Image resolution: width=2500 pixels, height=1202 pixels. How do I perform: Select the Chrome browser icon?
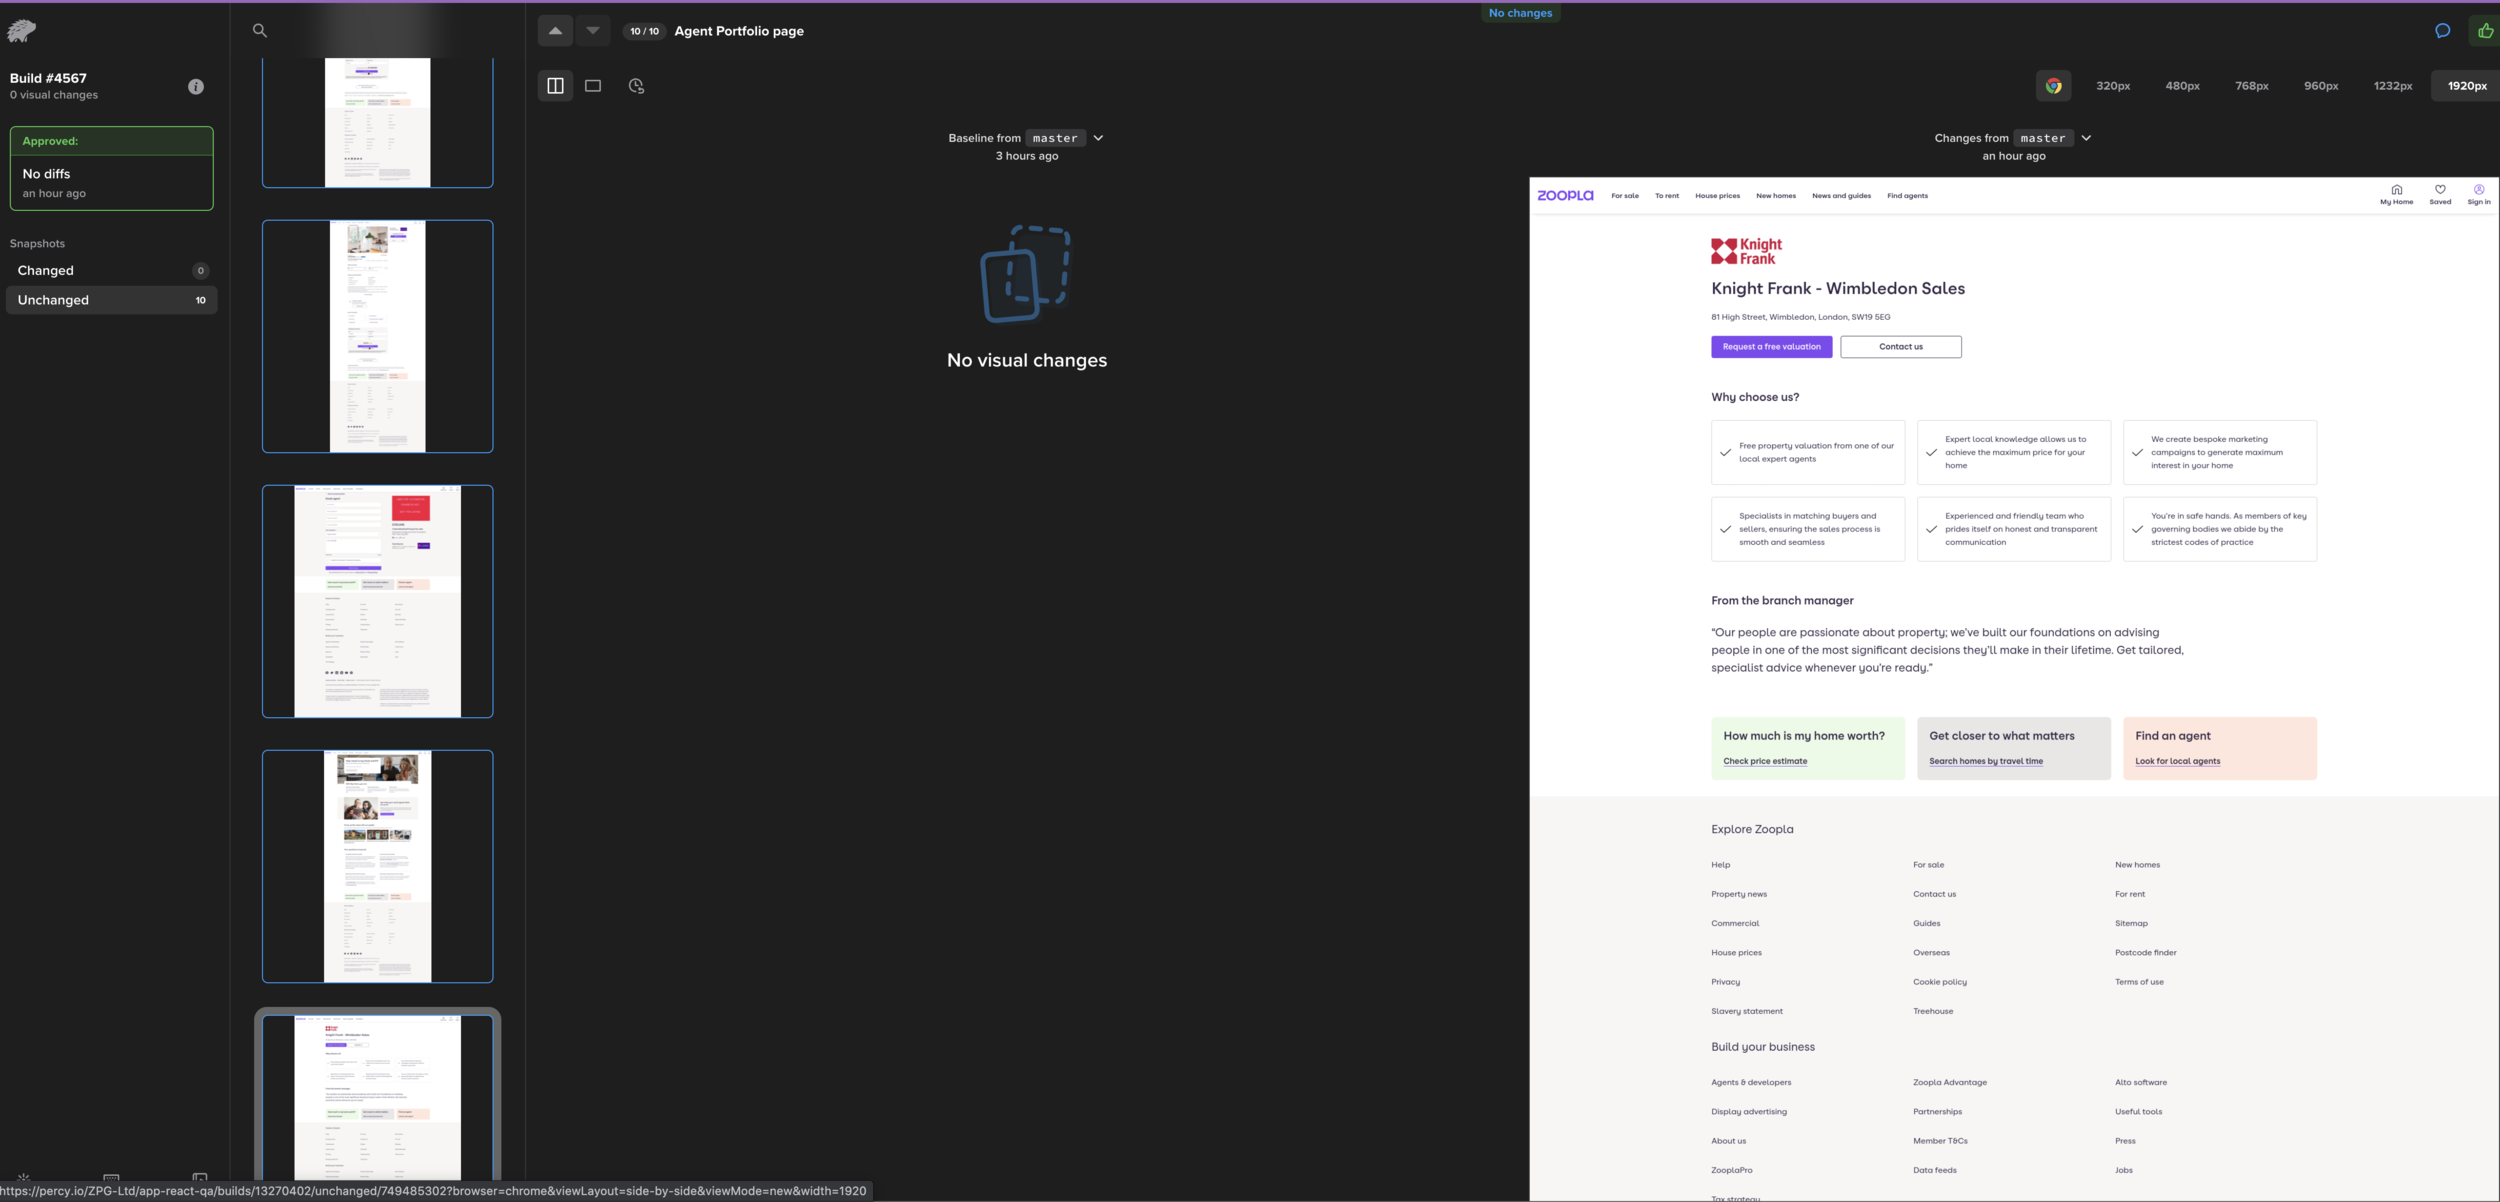(x=2053, y=86)
